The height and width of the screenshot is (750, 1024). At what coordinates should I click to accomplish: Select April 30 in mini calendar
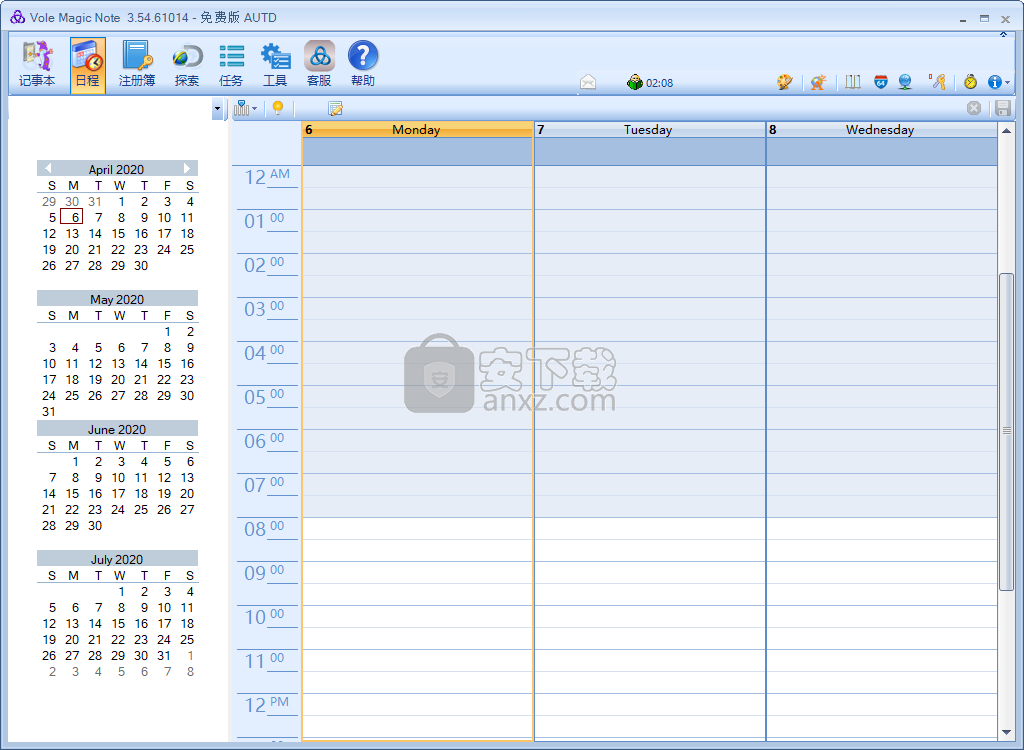click(x=141, y=265)
